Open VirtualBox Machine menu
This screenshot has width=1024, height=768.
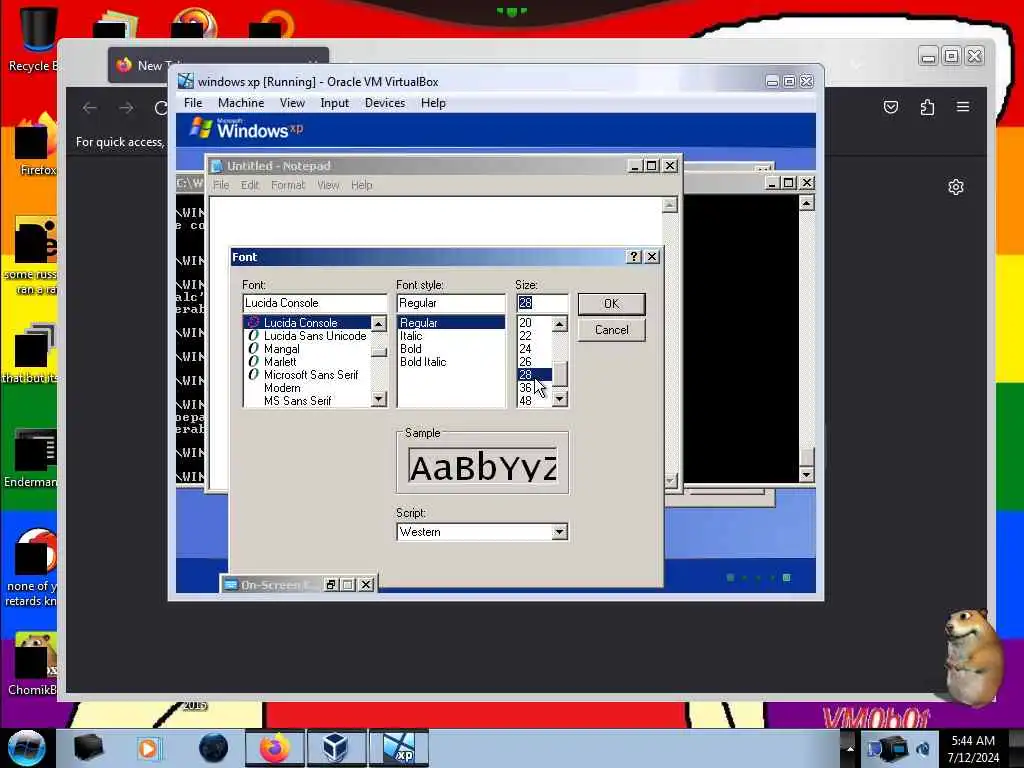pyautogui.click(x=241, y=103)
